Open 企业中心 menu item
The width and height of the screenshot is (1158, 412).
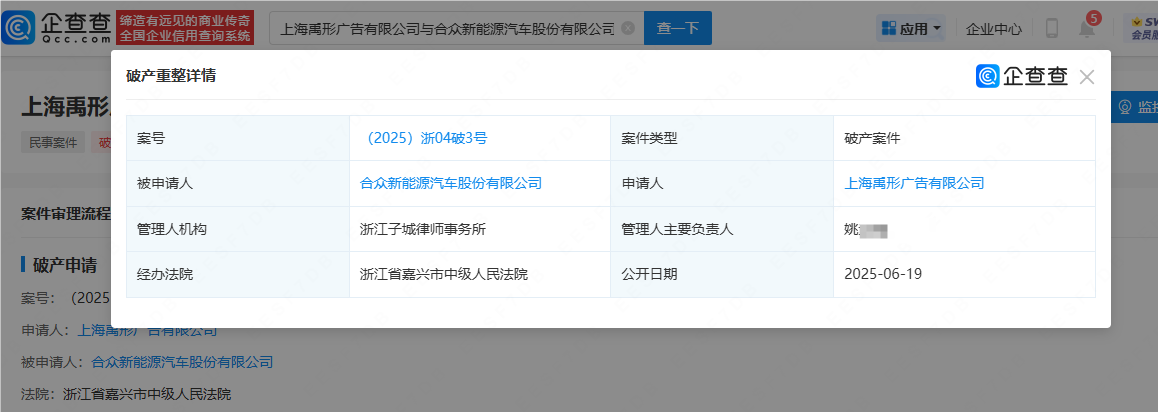pyautogui.click(x=993, y=29)
